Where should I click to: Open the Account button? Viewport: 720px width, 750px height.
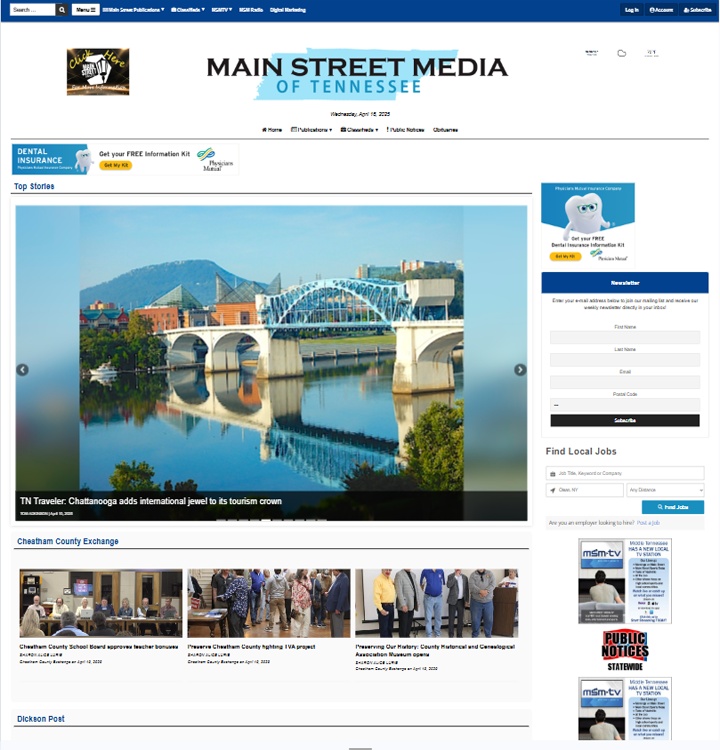click(x=661, y=10)
